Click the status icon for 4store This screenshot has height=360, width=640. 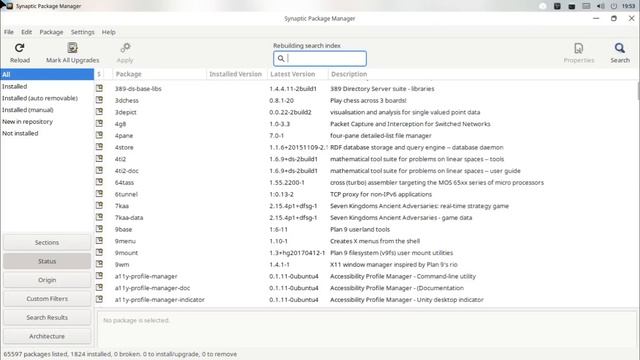(x=99, y=147)
